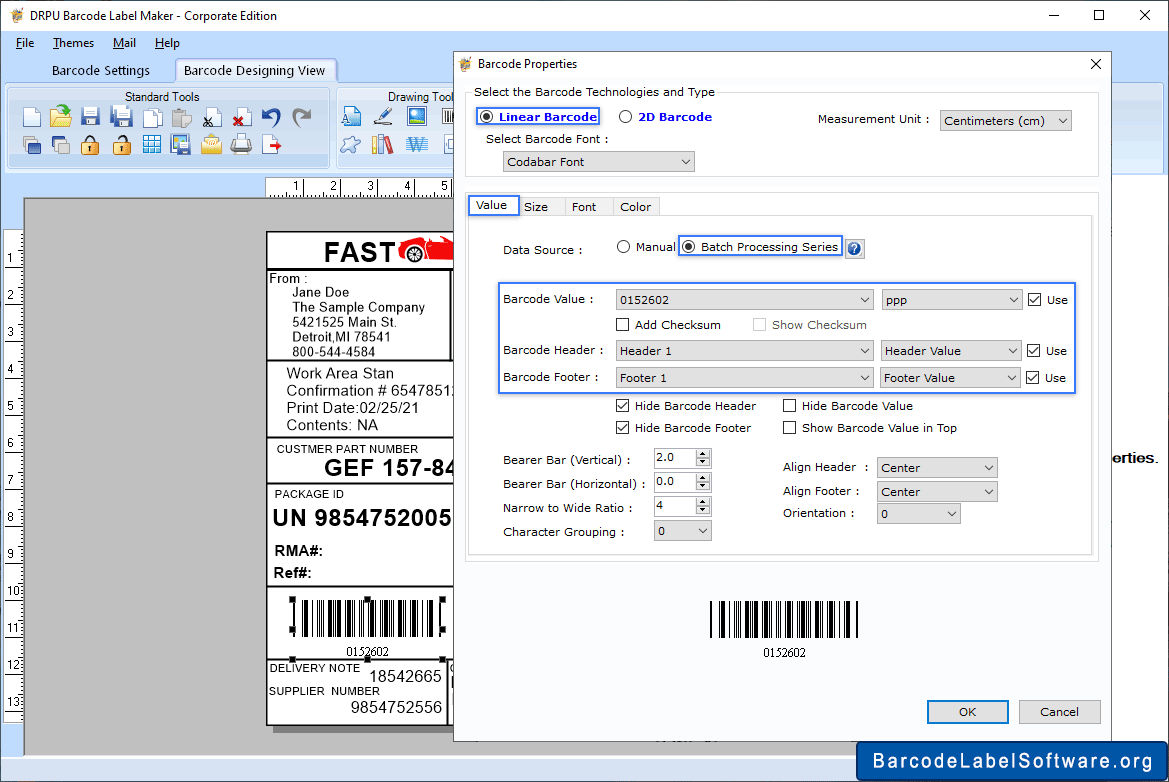Lock the selected object with closed padlock
This screenshot has width=1169, height=782.
point(90,145)
